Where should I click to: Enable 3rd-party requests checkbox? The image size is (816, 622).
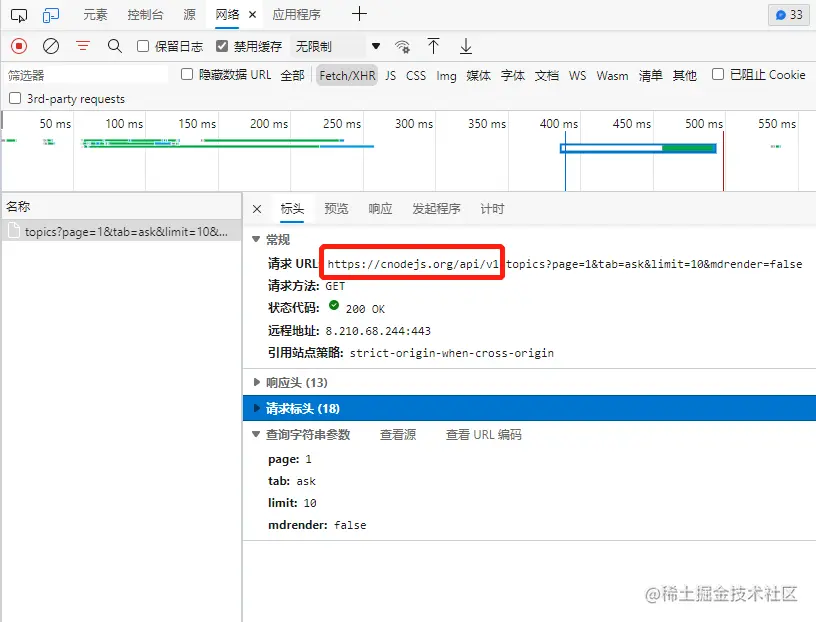pos(15,98)
